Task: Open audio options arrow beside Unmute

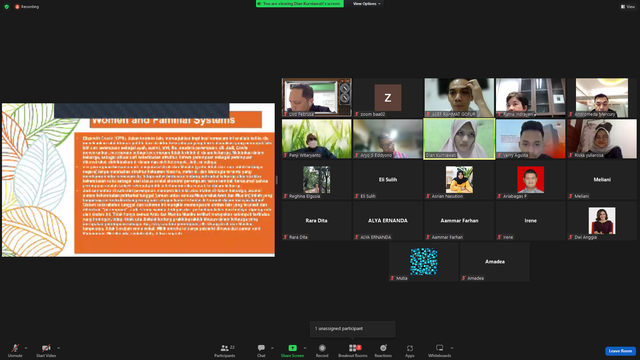Action: (x=26, y=348)
